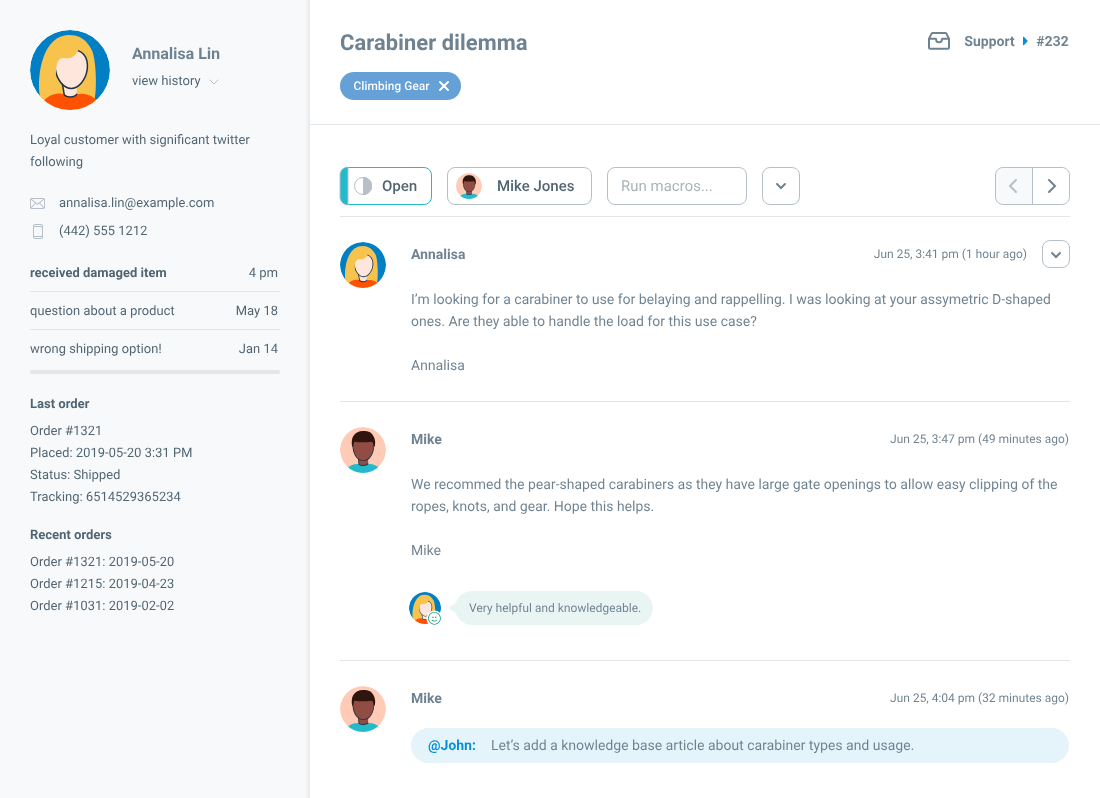Click the email icon beside annalisa.lin@example.com
The width and height of the screenshot is (1100, 798).
coord(37,203)
